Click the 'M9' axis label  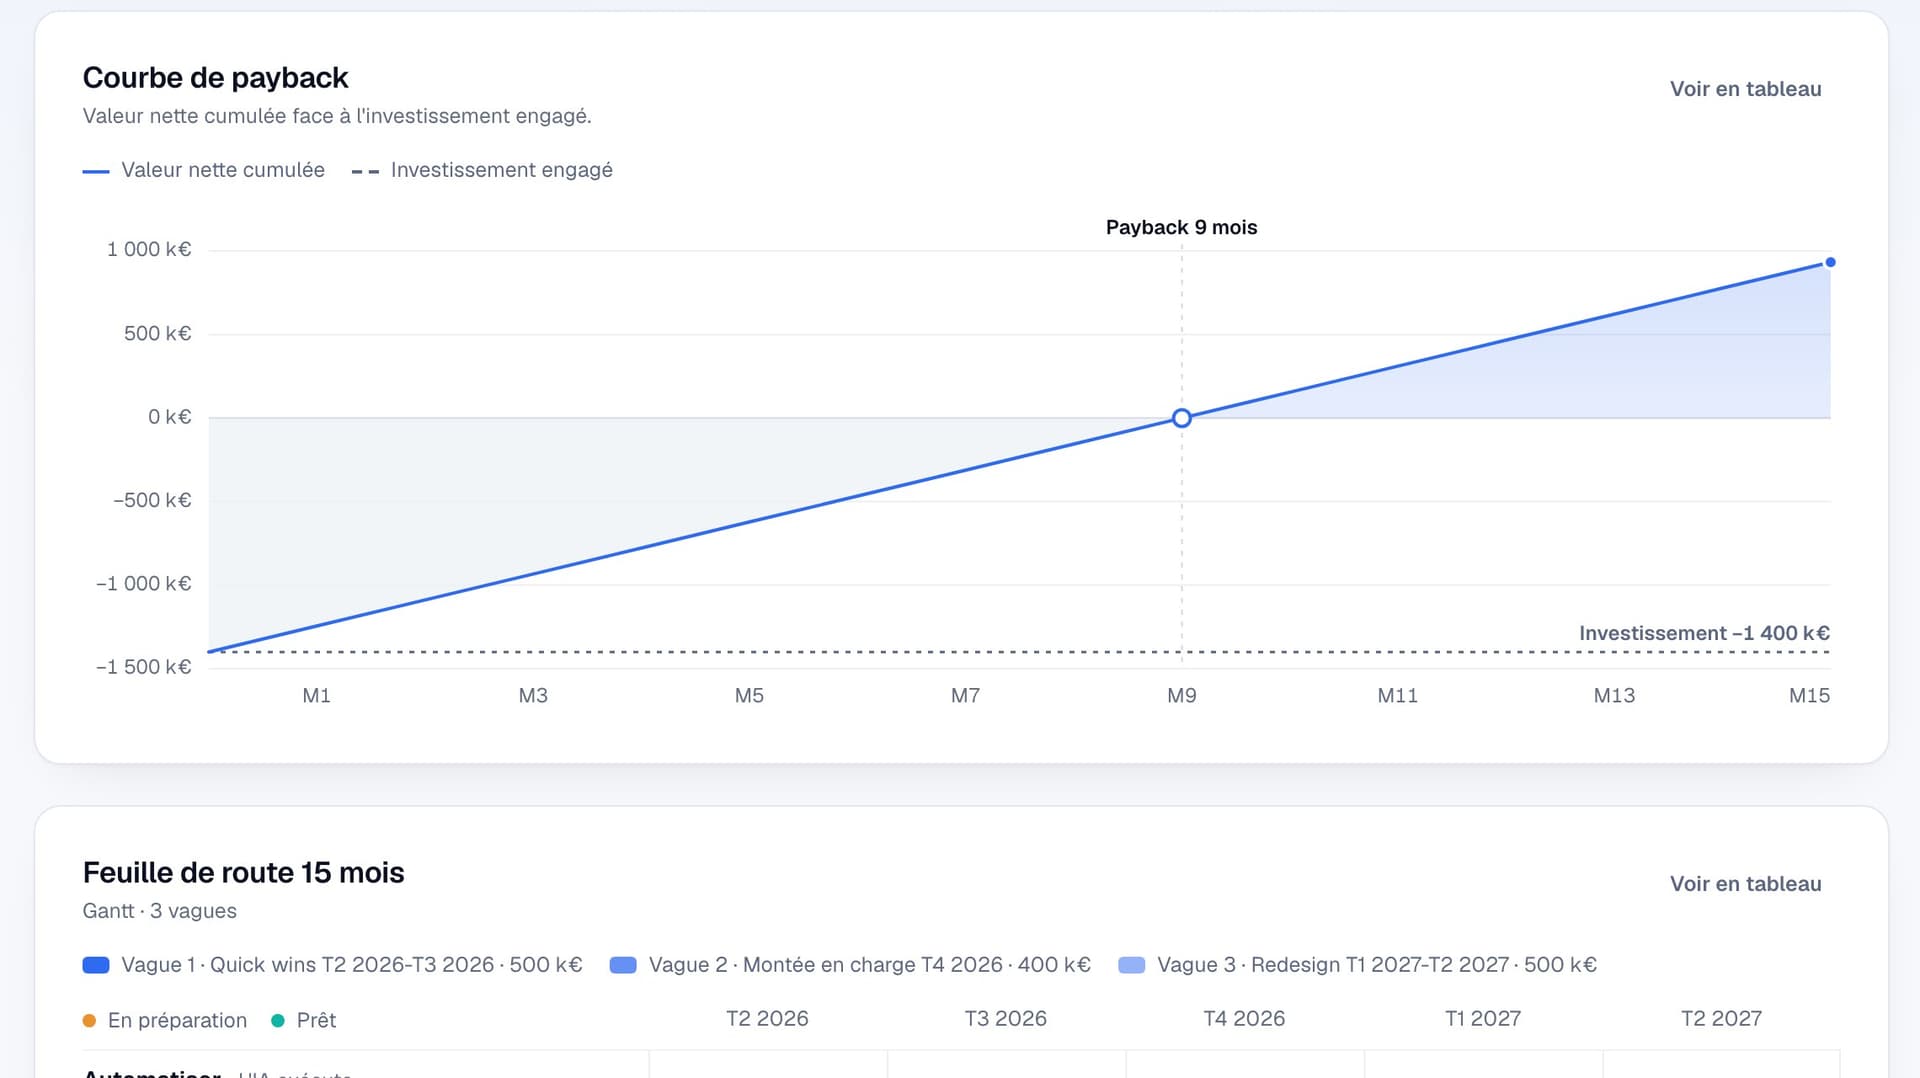click(x=1181, y=696)
